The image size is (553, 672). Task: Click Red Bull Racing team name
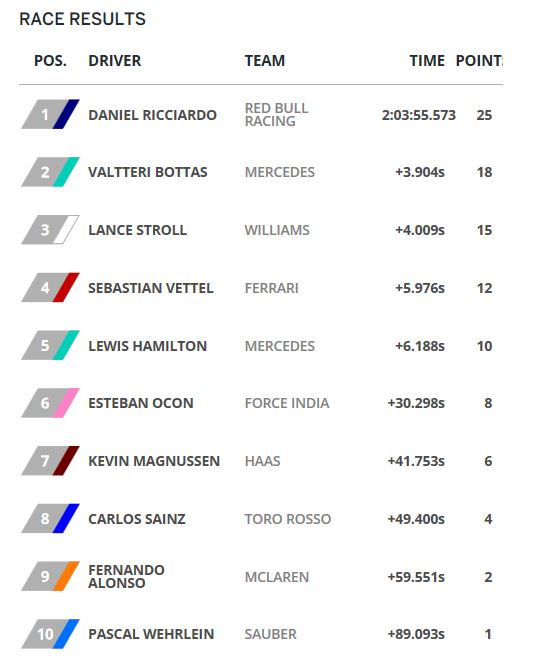pos(276,114)
